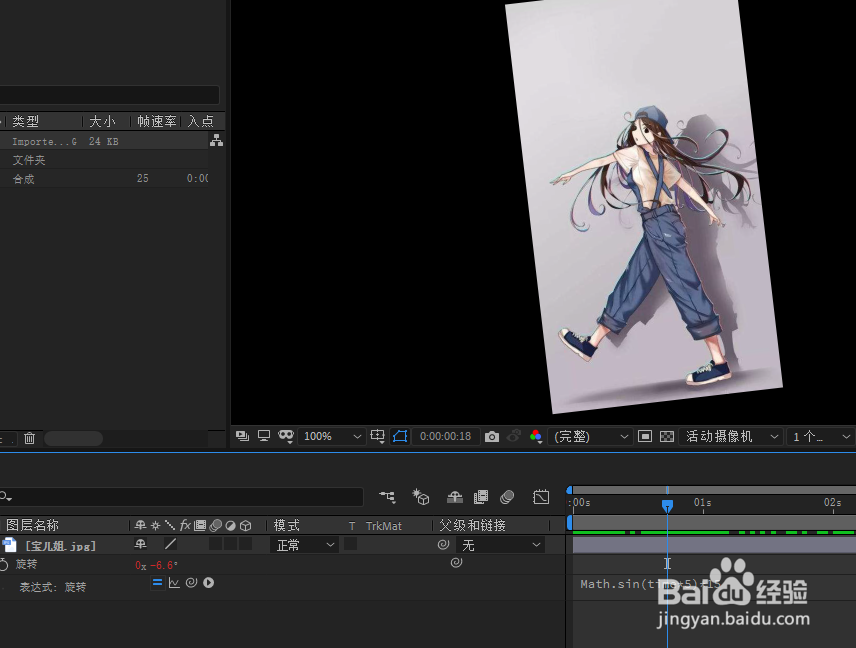Open the RGB channel color management icon
This screenshot has width=856, height=648.
[x=536, y=436]
